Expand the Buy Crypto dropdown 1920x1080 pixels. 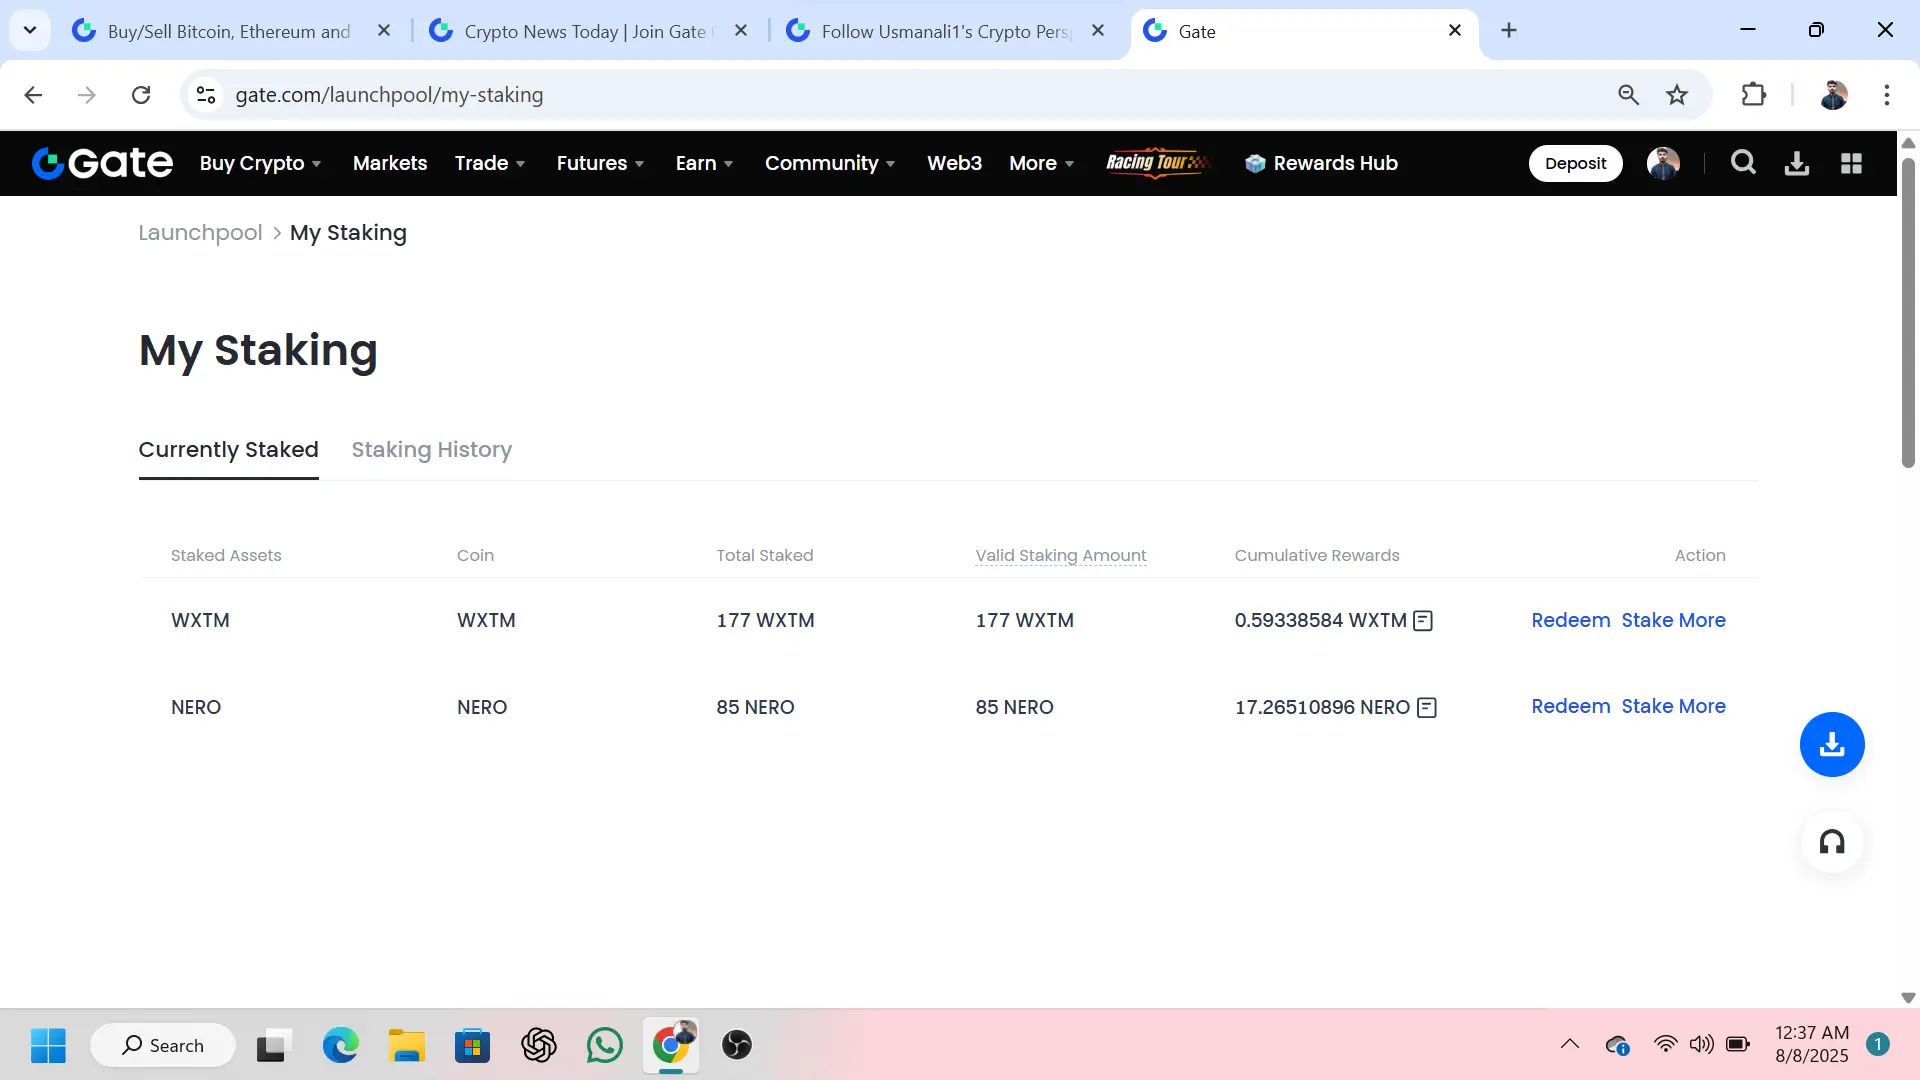(261, 163)
